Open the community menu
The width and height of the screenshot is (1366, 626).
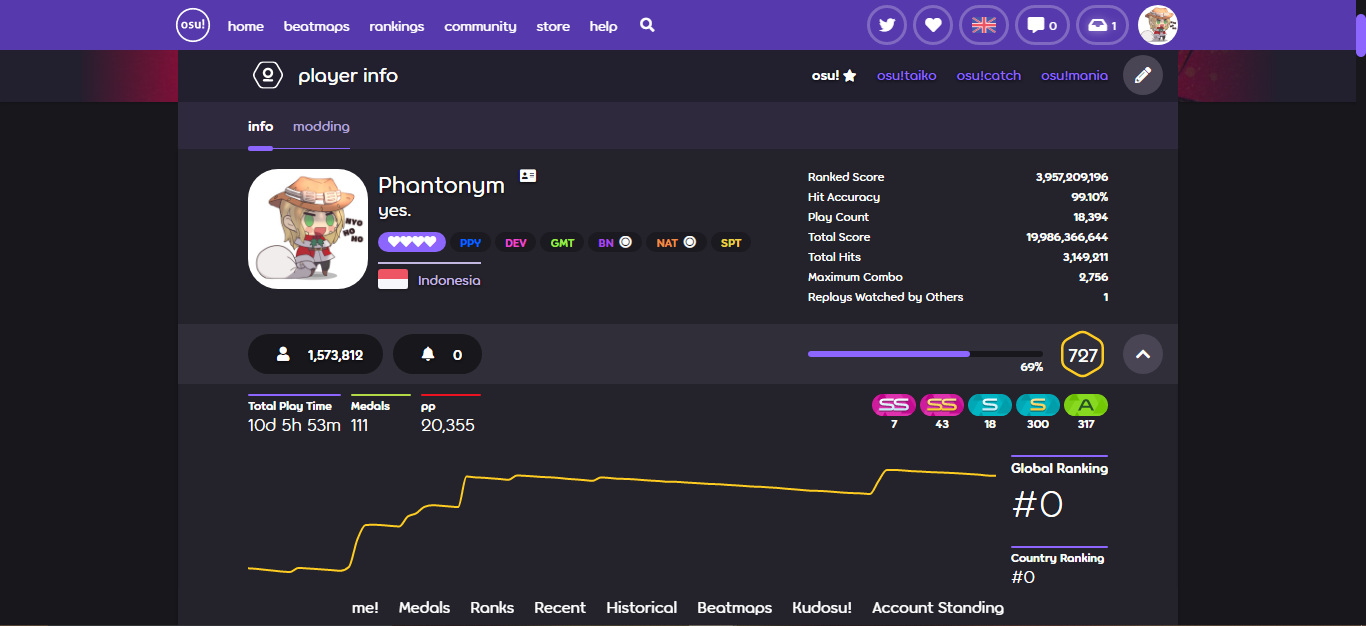click(x=480, y=26)
